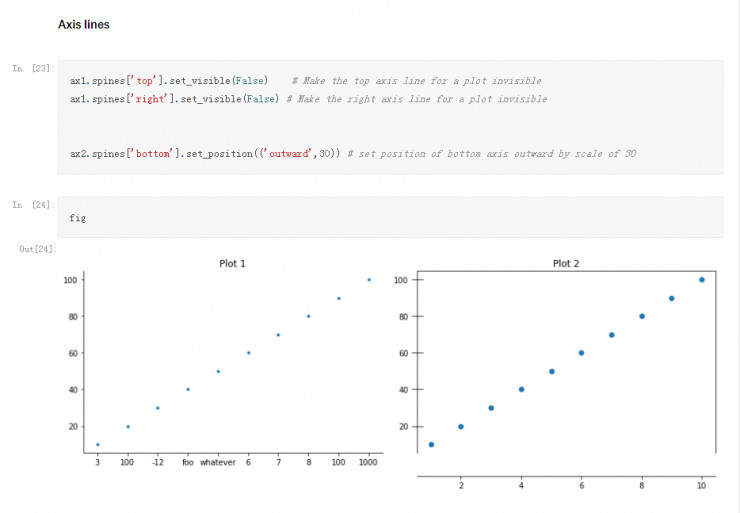Click the highest data point in Plot 2
The width and height of the screenshot is (740, 513).
(x=701, y=280)
